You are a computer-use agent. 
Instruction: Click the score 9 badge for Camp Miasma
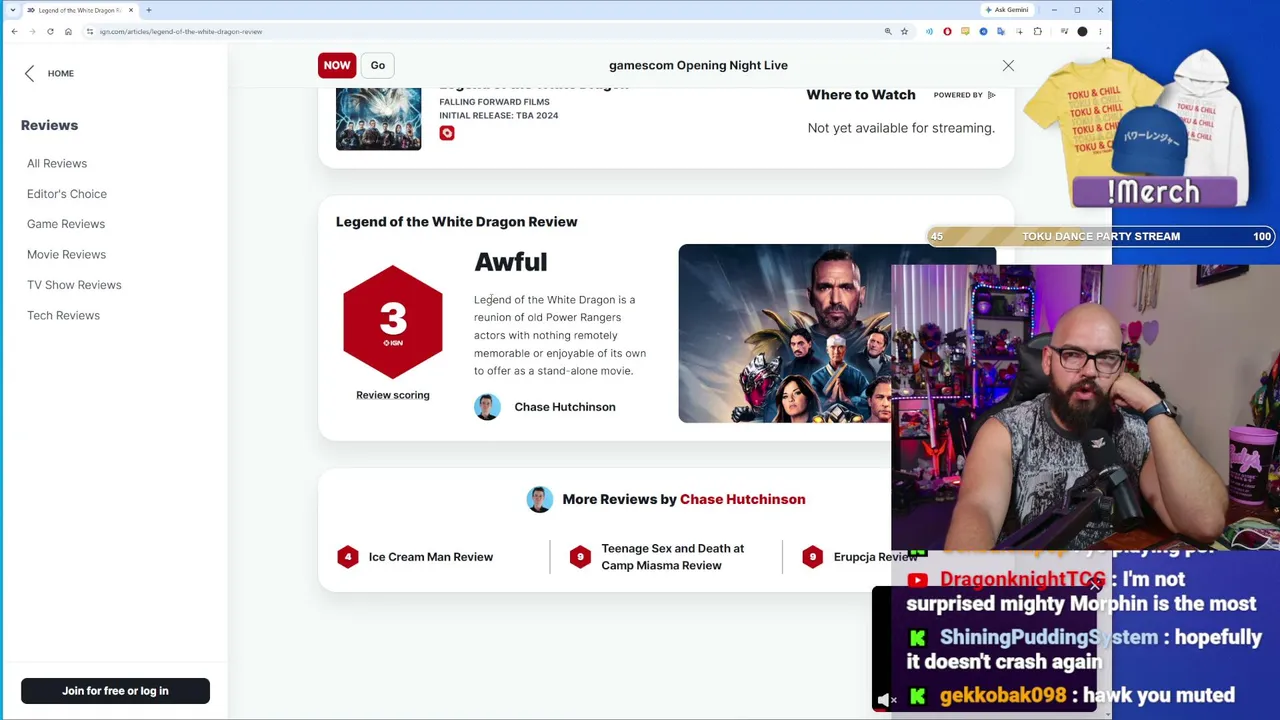coord(580,557)
